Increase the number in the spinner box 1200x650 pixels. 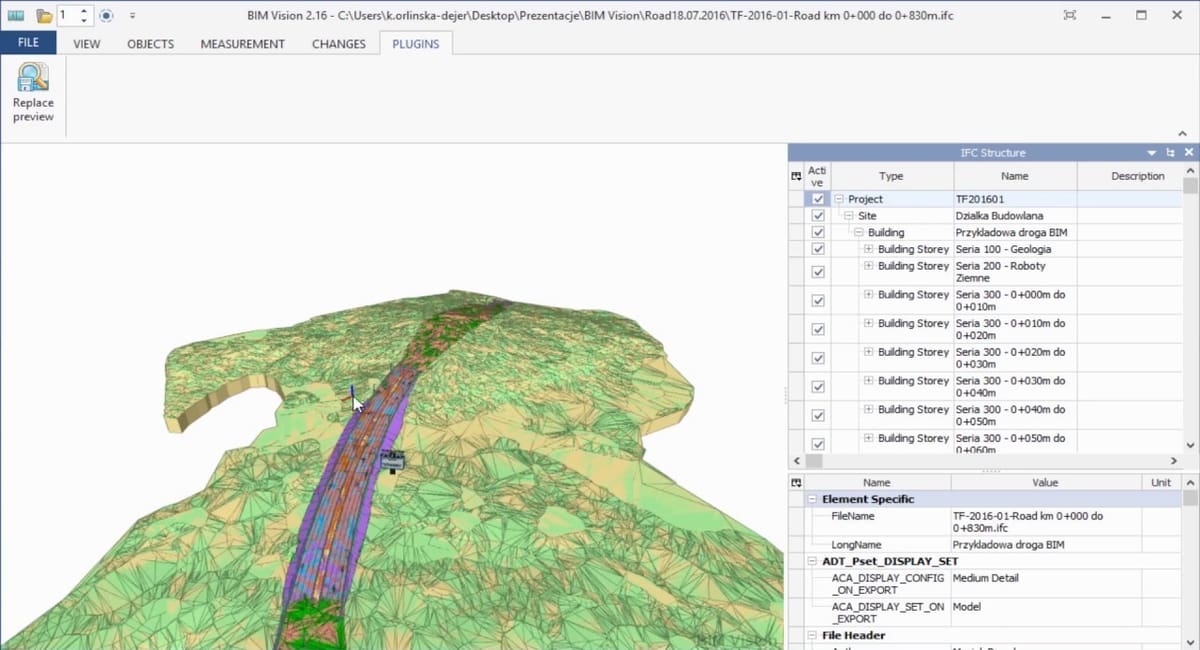[83, 11]
